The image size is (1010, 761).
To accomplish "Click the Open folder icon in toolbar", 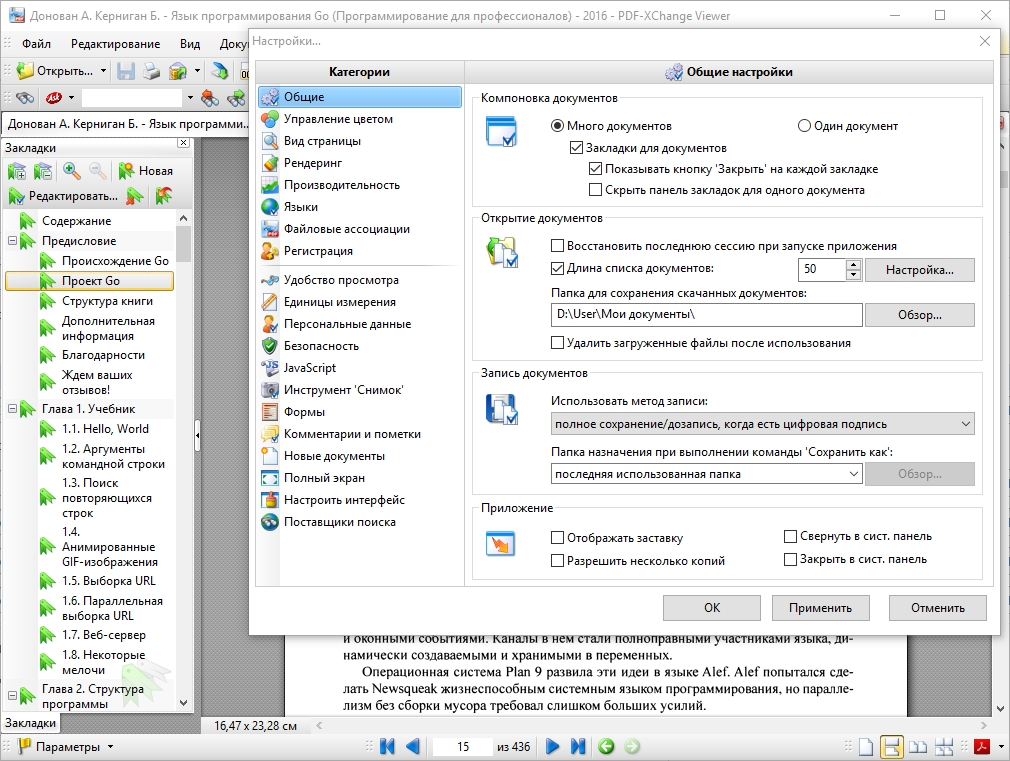I will coord(24,71).
